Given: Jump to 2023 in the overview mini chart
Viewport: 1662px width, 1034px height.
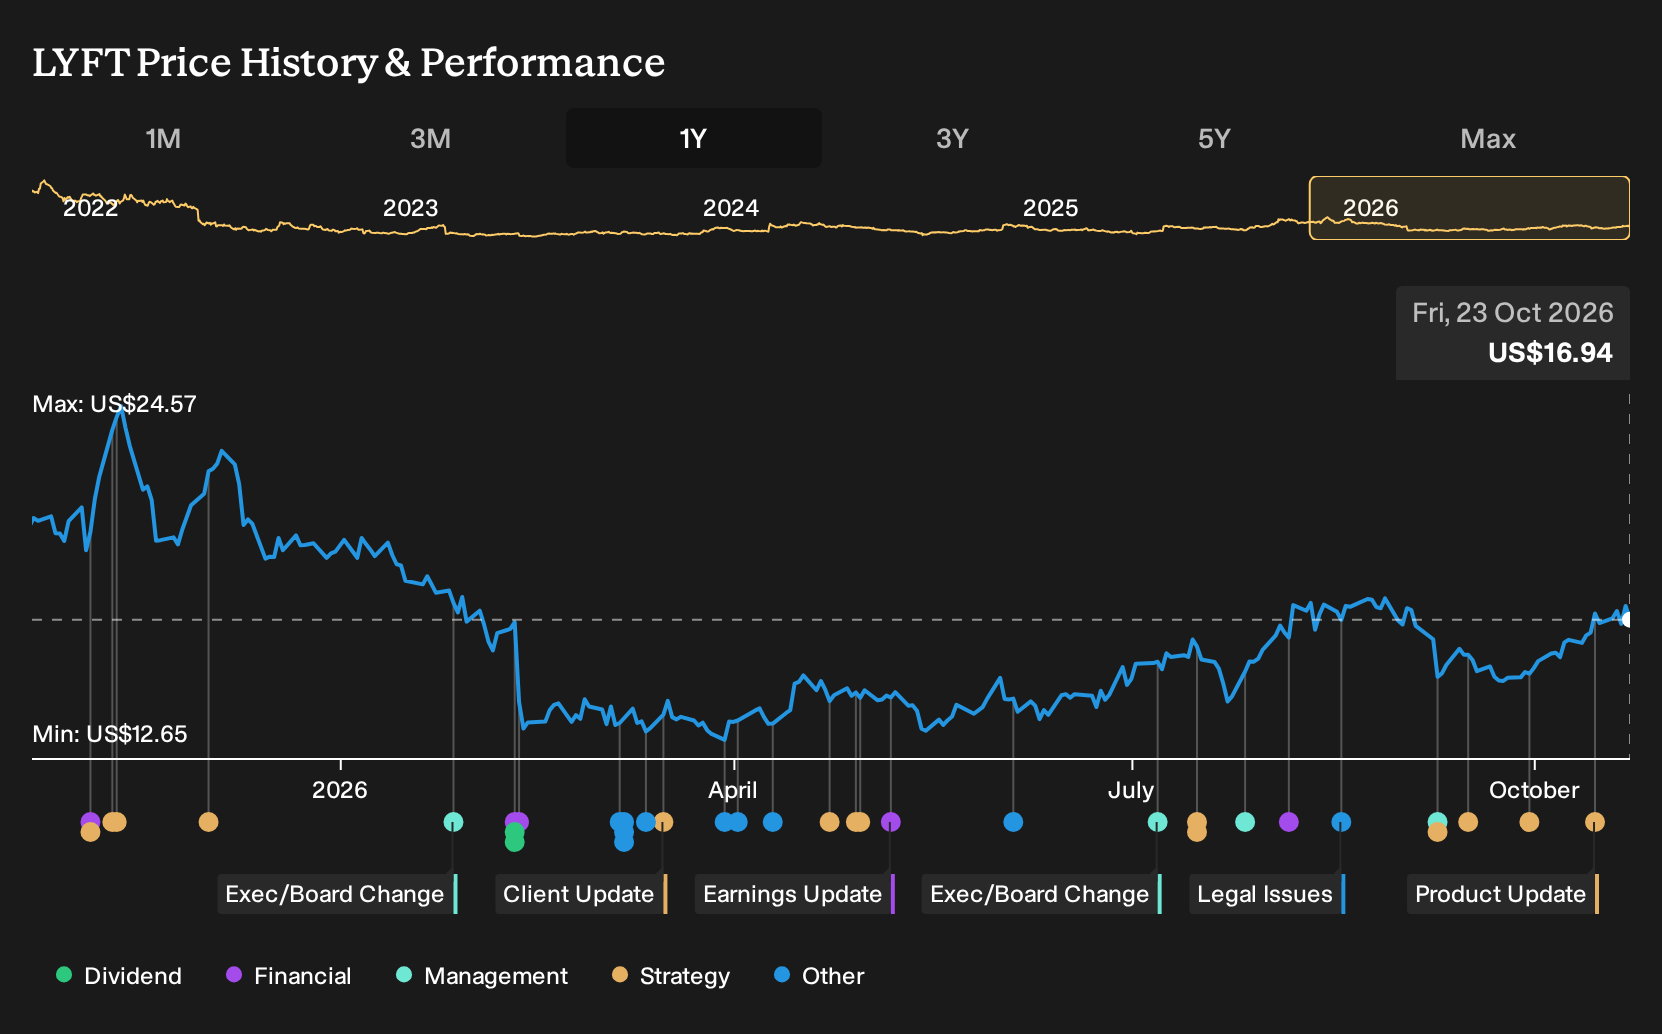Looking at the screenshot, I should (410, 208).
